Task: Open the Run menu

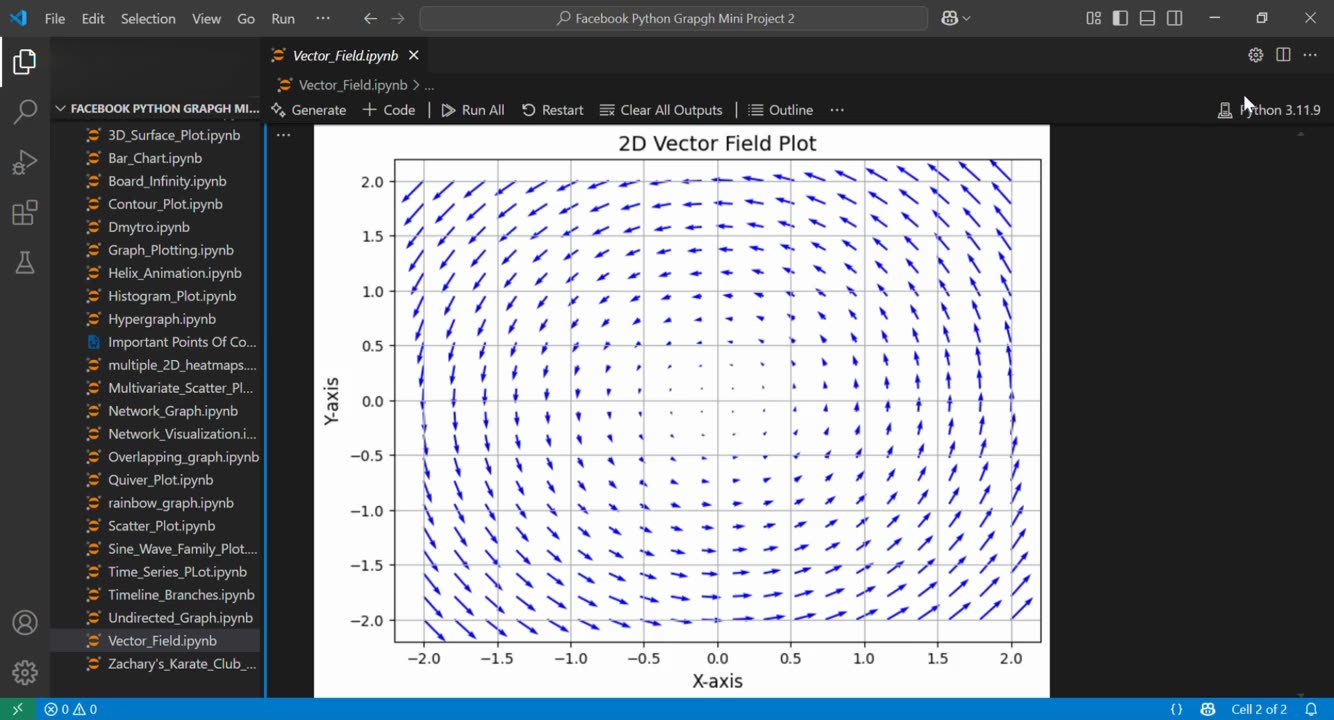Action: coord(283,18)
